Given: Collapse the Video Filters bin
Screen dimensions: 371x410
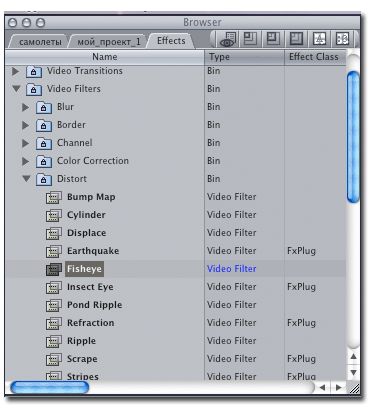Looking at the screenshot, I should [x=16, y=89].
